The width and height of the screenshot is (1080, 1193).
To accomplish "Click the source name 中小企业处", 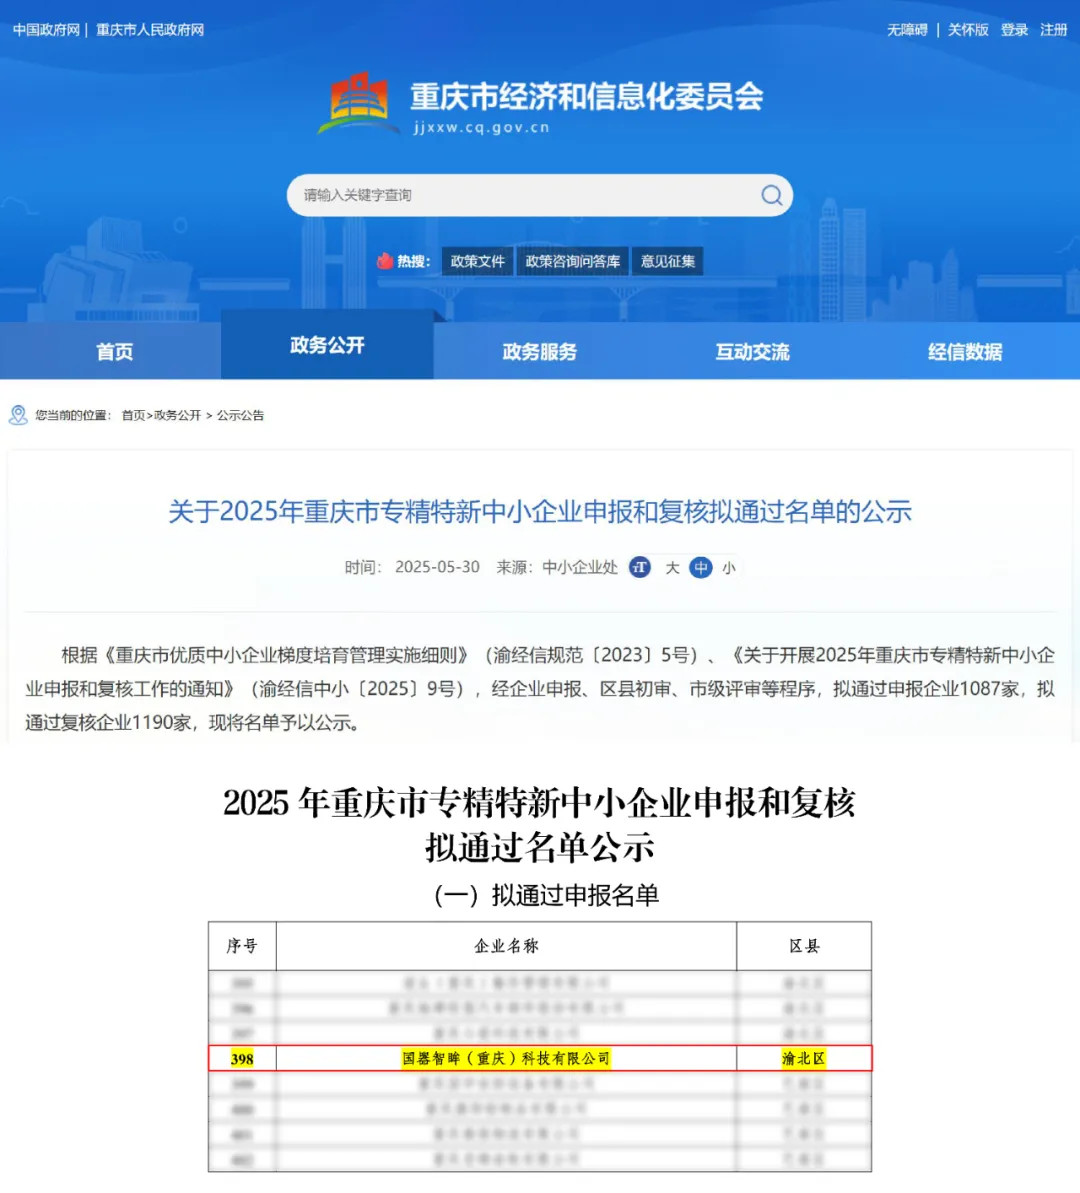I will pos(580,568).
